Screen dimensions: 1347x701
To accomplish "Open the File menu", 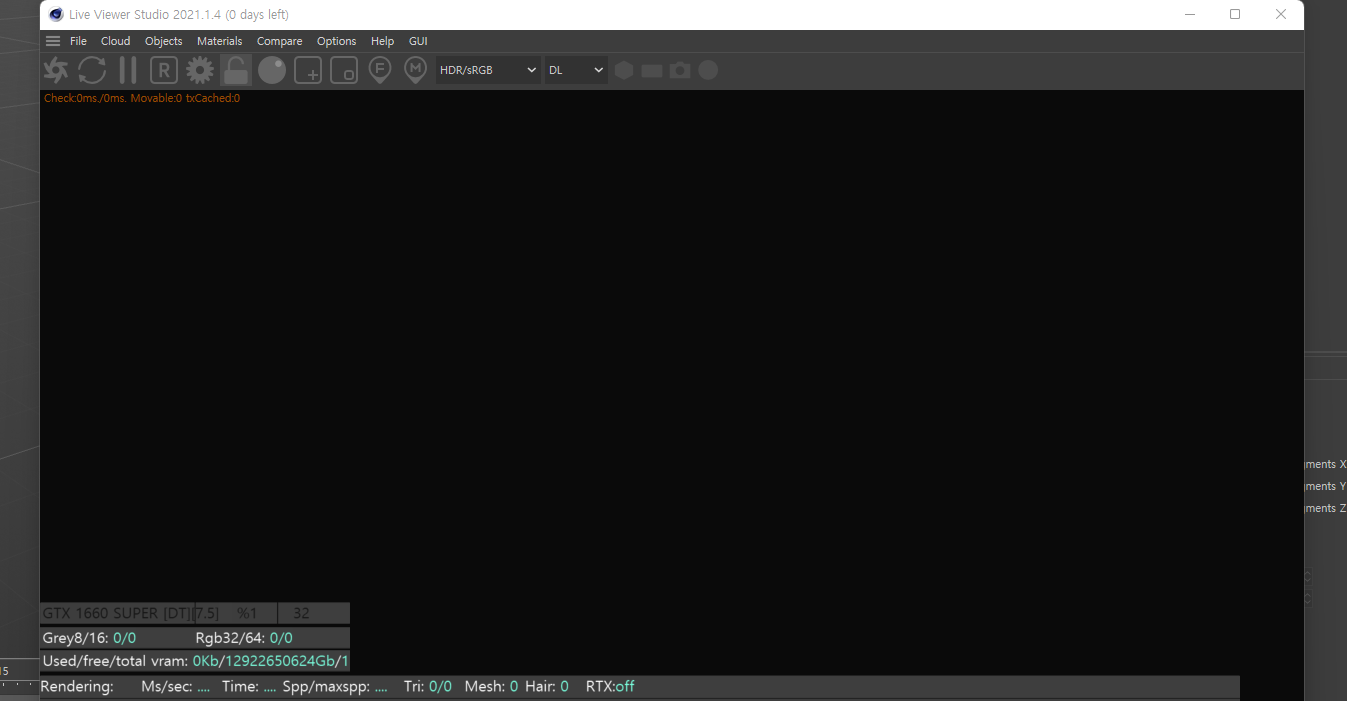I will tap(78, 41).
